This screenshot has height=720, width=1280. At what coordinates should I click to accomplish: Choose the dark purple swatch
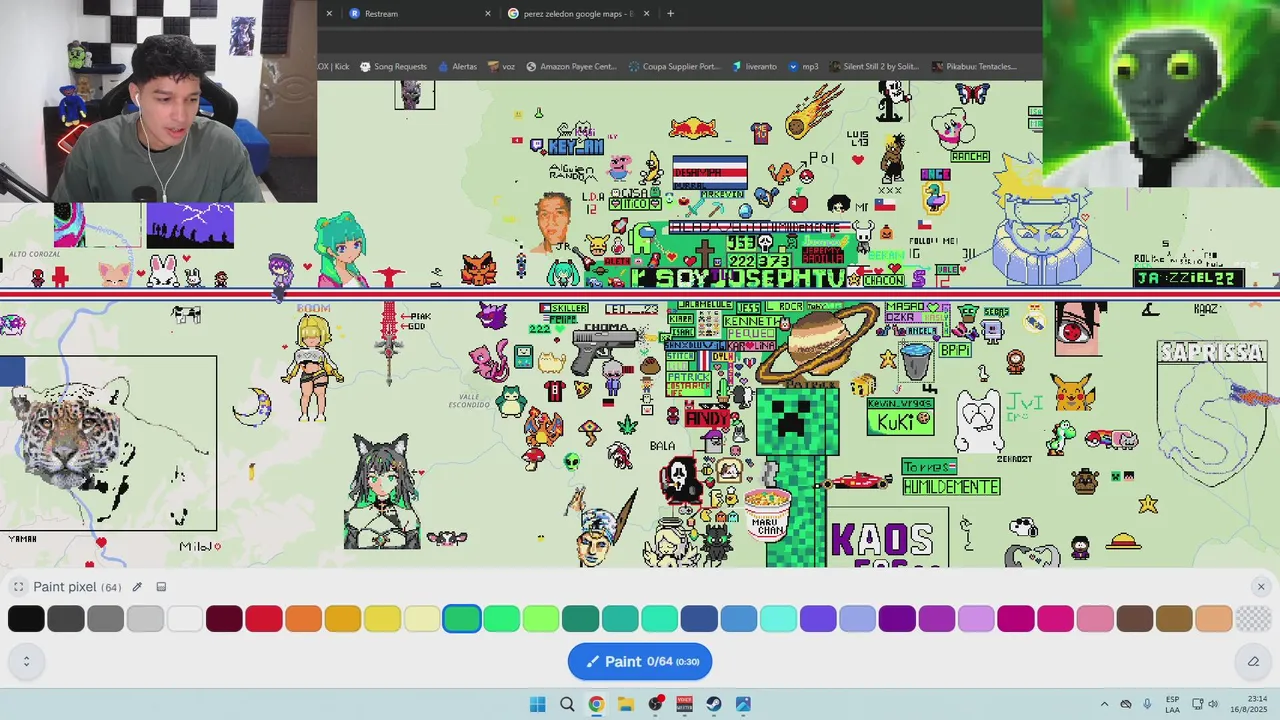tap(897, 619)
